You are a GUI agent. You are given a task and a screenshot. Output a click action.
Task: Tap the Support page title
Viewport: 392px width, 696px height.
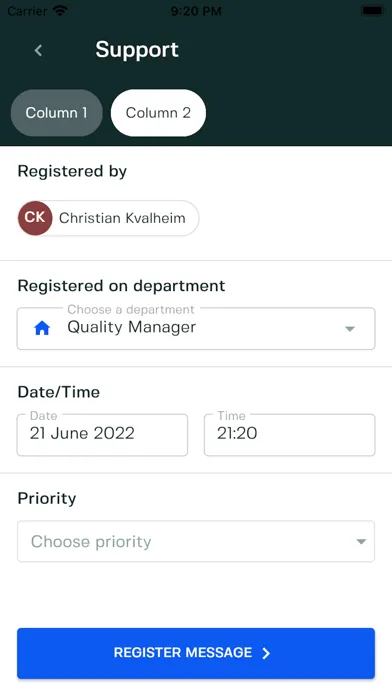click(x=137, y=50)
